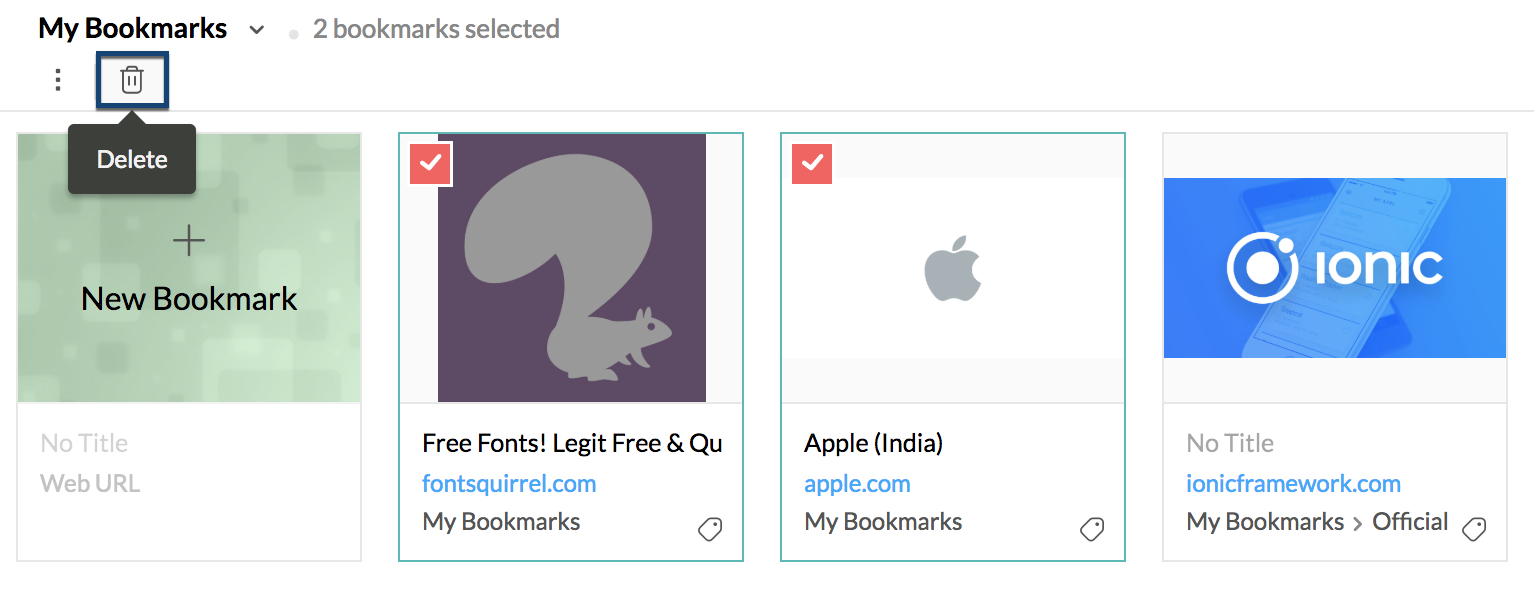Click the Official folder in Ionic breadcrumb
The width and height of the screenshot is (1534, 598).
pyautogui.click(x=1410, y=522)
